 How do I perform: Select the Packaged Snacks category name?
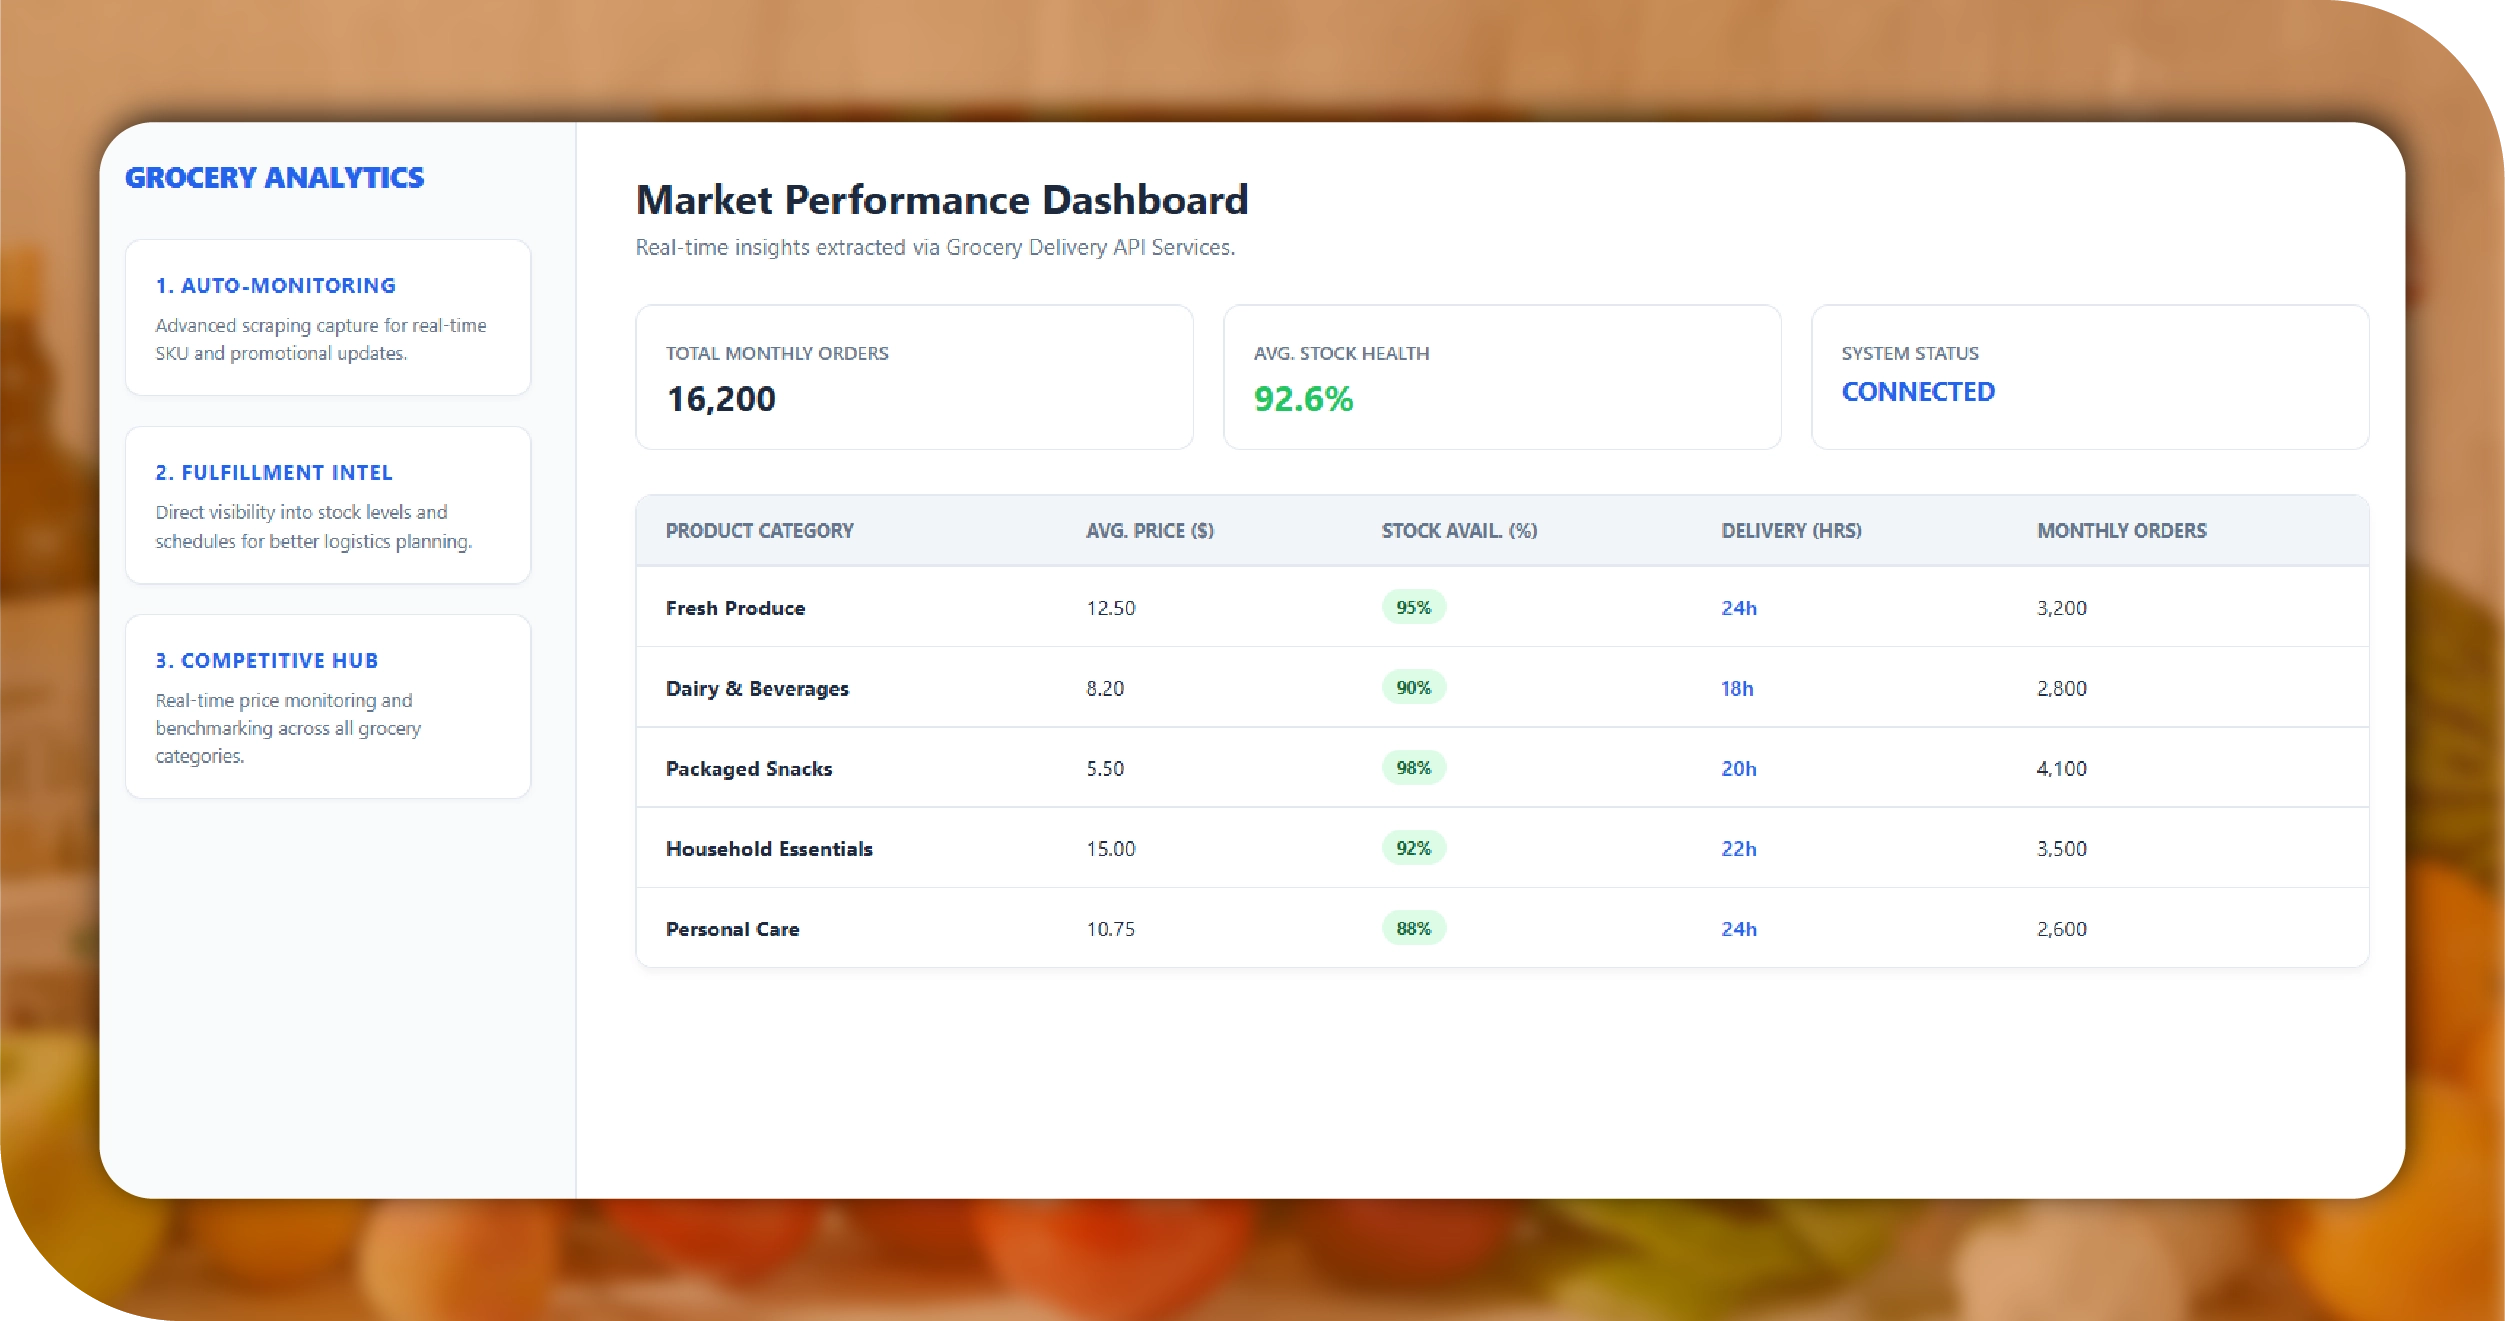[748, 769]
